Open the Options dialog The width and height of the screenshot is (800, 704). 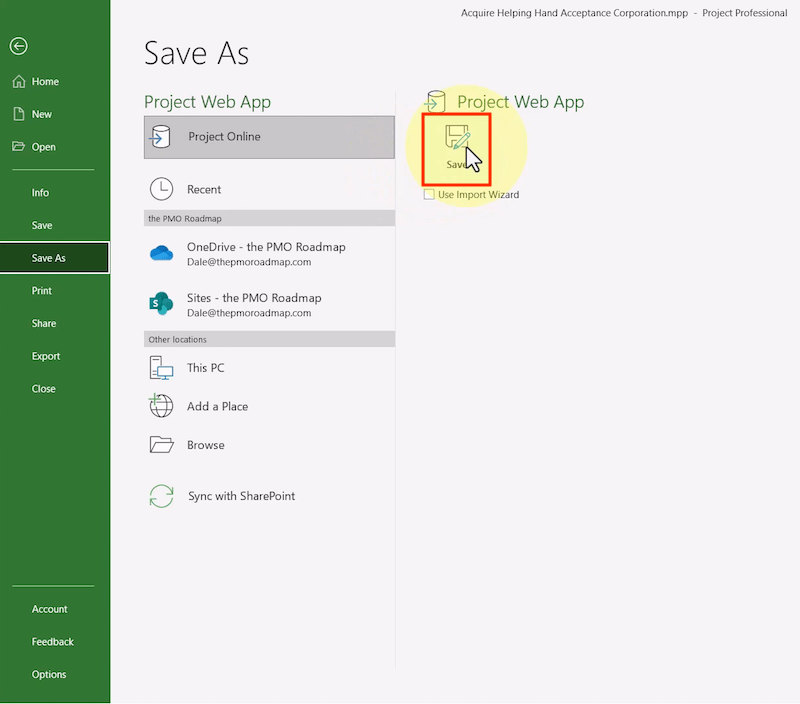[x=48, y=675]
